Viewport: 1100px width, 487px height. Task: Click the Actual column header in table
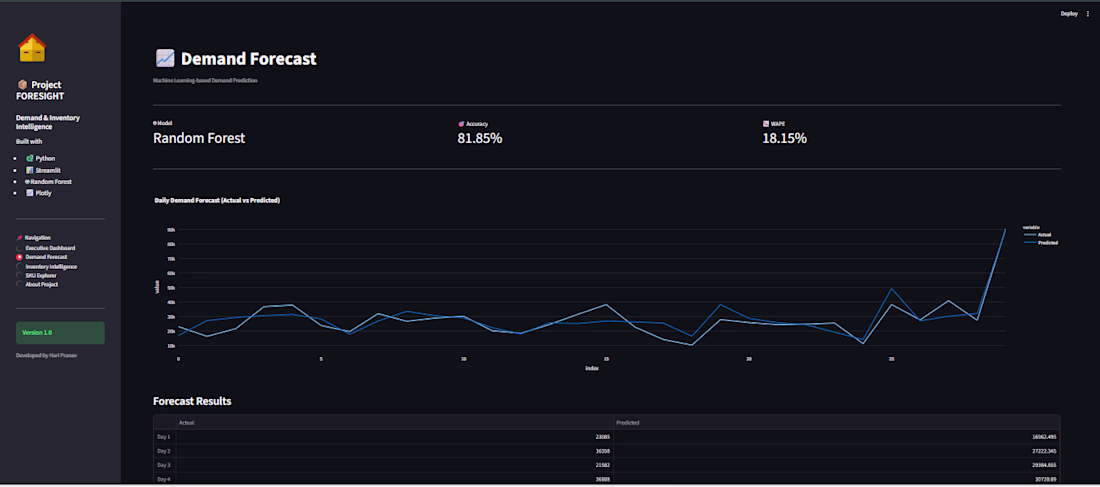pyautogui.click(x=394, y=422)
